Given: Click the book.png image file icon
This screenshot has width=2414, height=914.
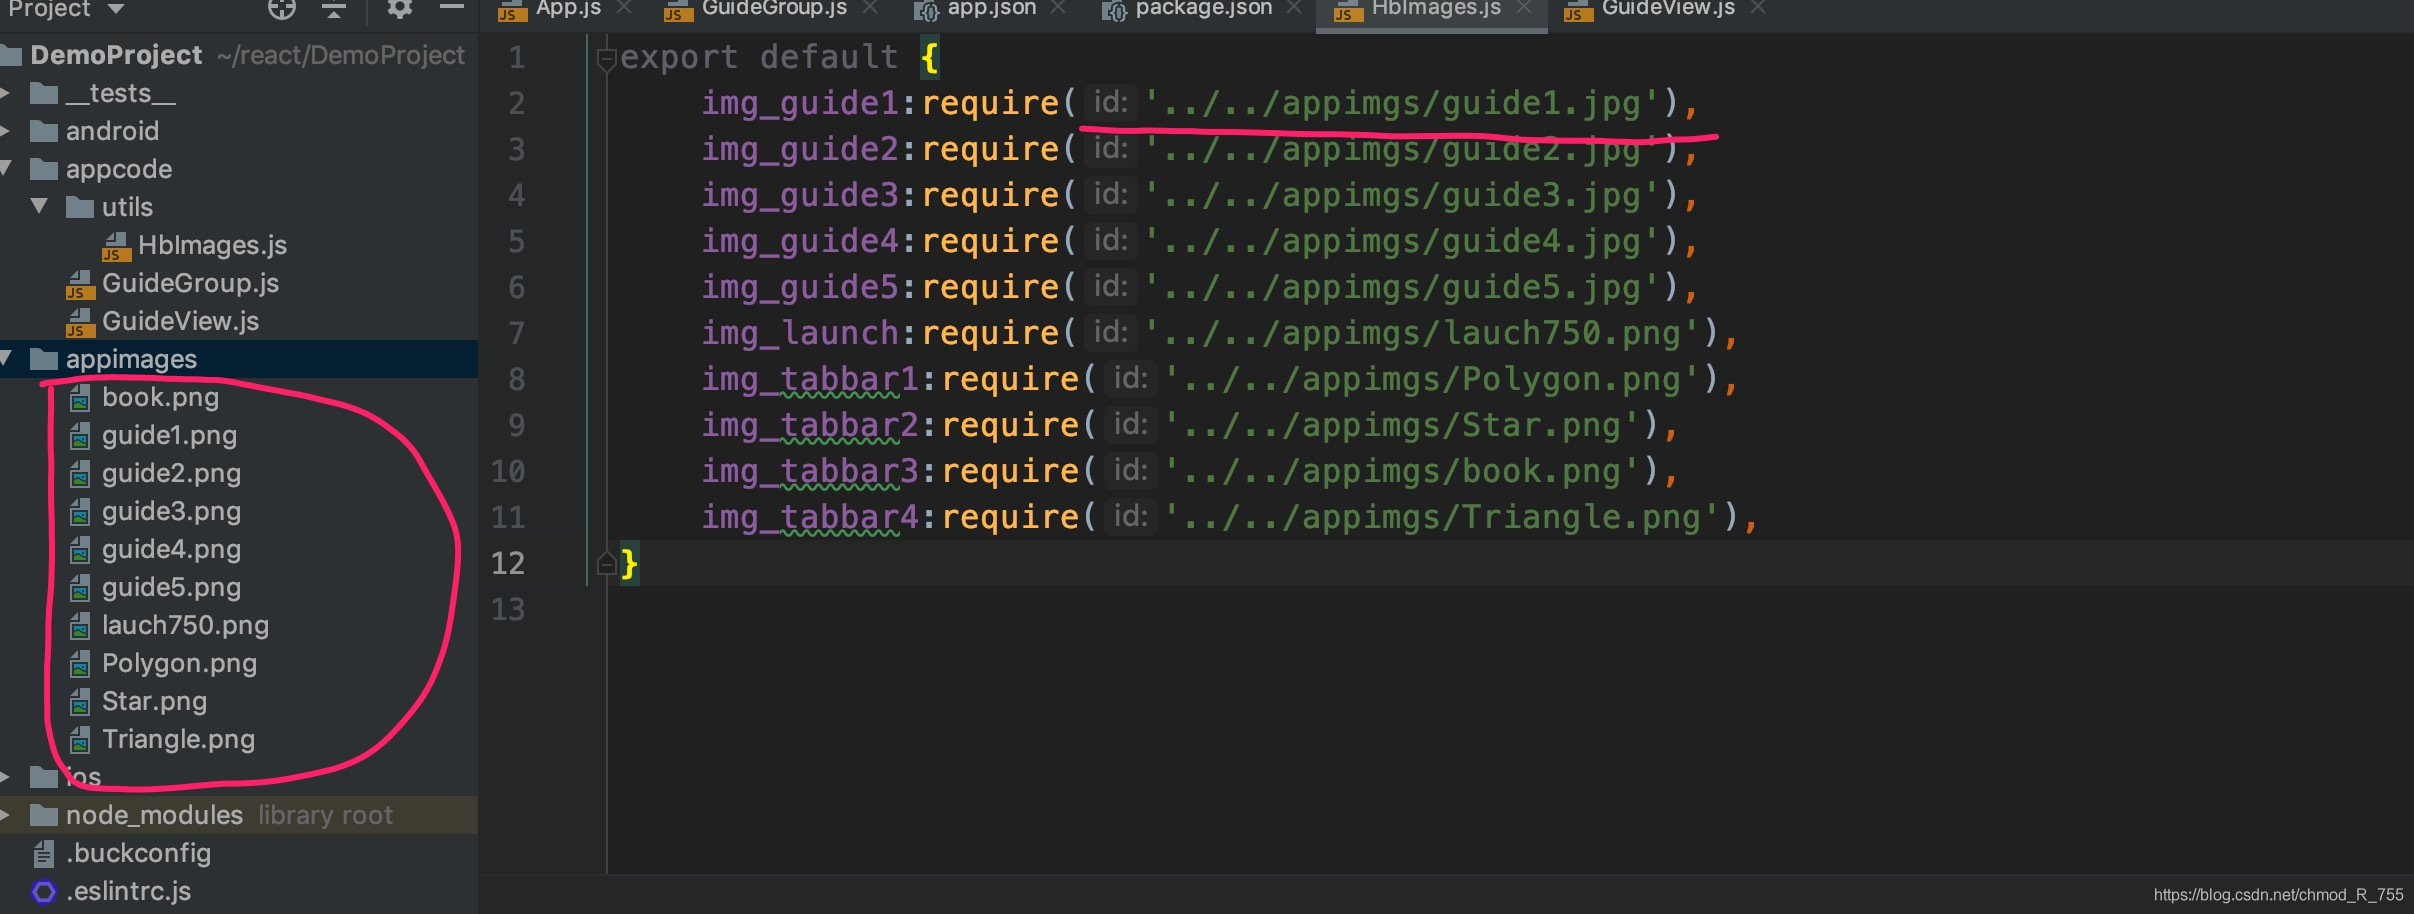Looking at the screenshot, I should pyautogui.click(x=80, y=399).
